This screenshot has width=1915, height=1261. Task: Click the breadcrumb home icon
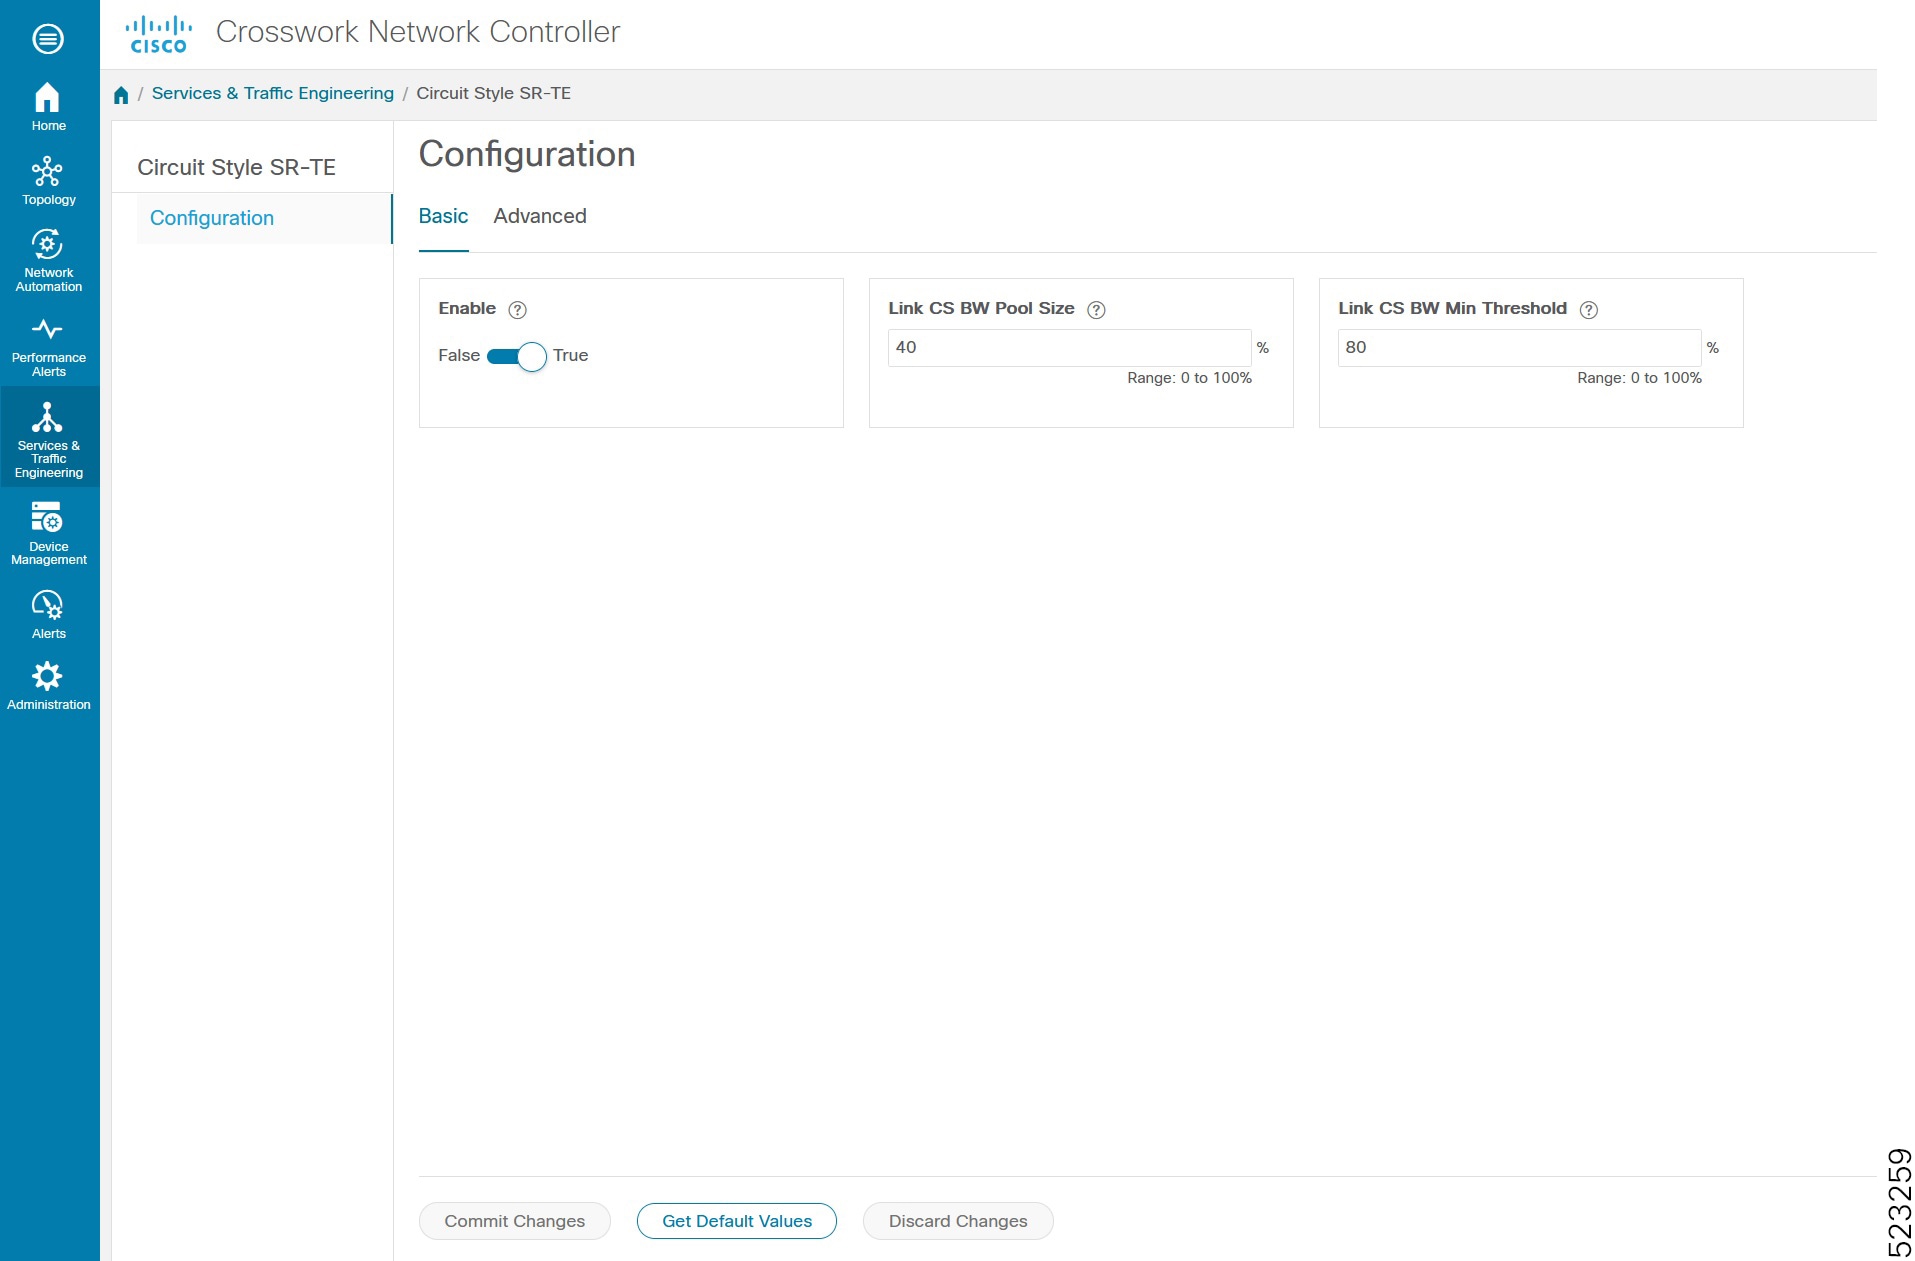(121, 94)
